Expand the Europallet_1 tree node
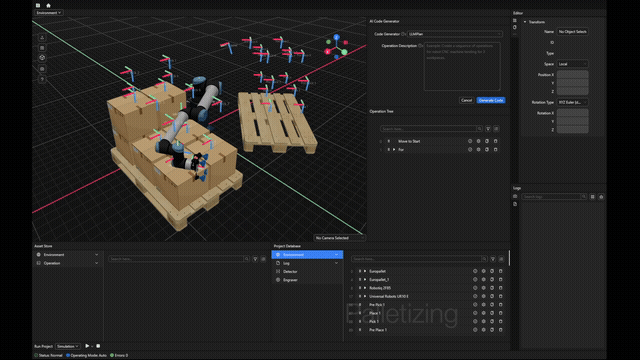Screen dimensions: 640x360 point(365,280)
